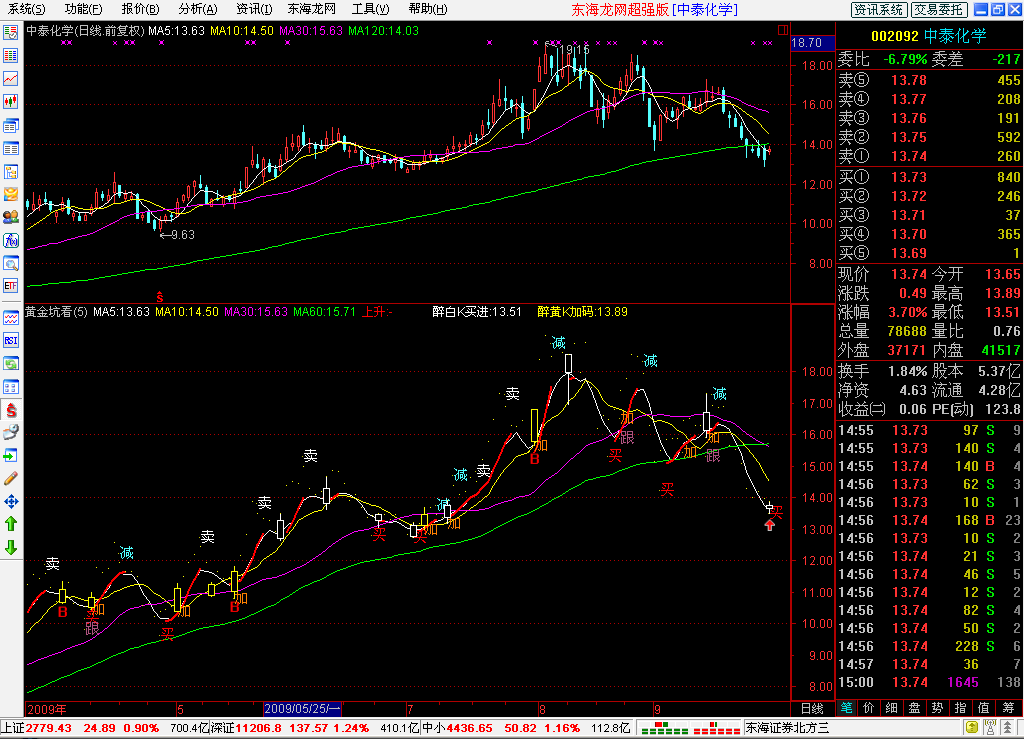Open the 帮助(H) menu
1024x739 pixels.
pyautogui.click(x=428, y=9)
